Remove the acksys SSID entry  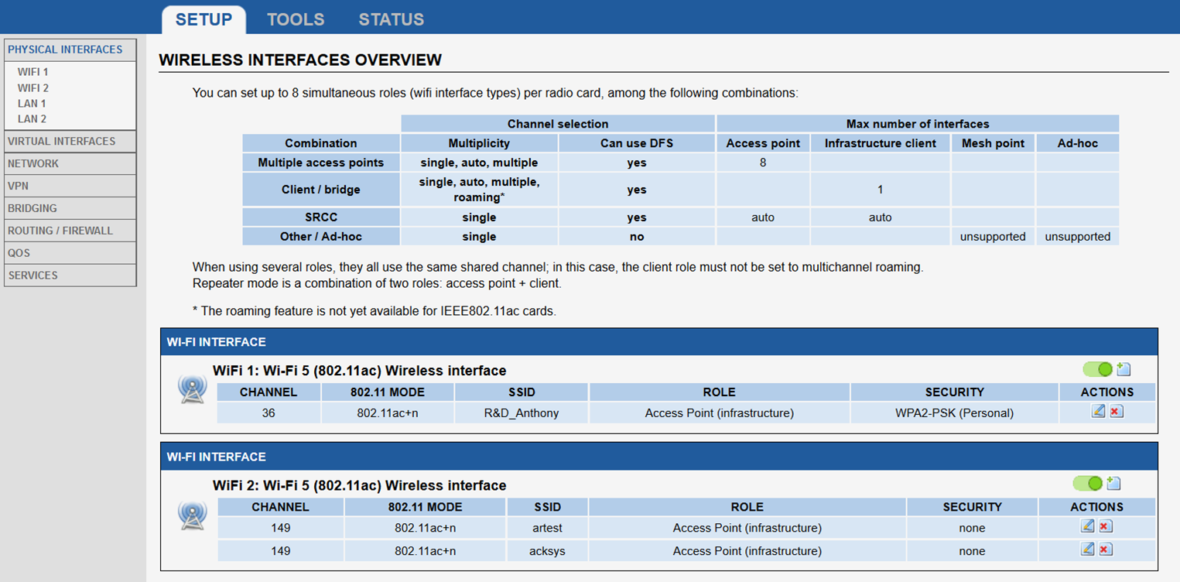tap(1105, 549)
